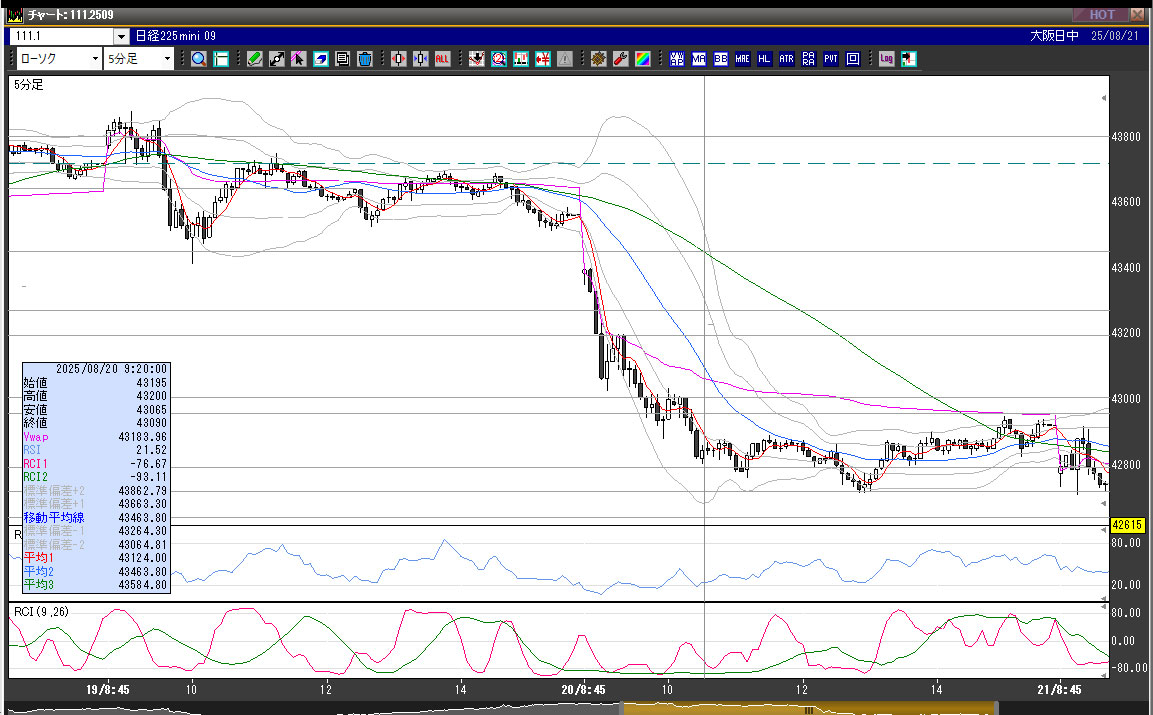
Task: Select the pointer selection tool
Action: tap(299, 59)
